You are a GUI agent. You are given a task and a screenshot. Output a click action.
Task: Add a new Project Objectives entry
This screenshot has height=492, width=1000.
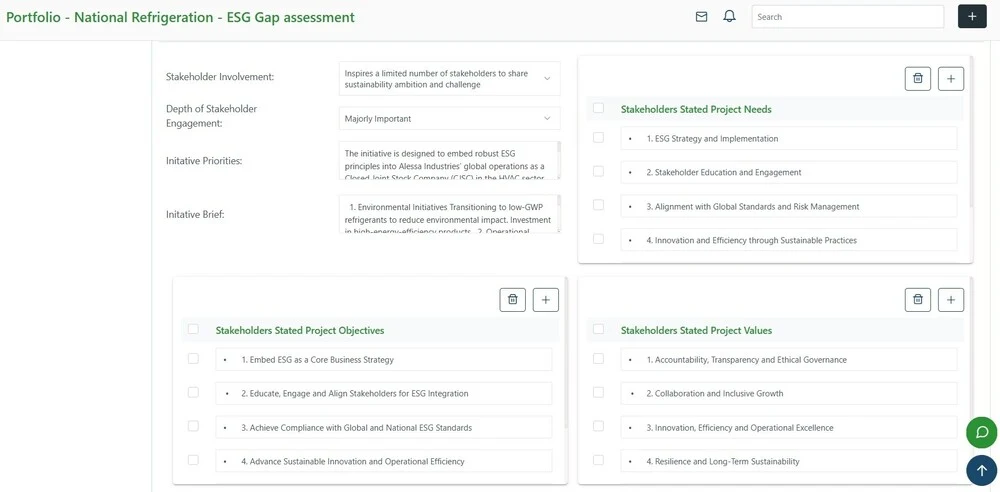pos(545,299)
